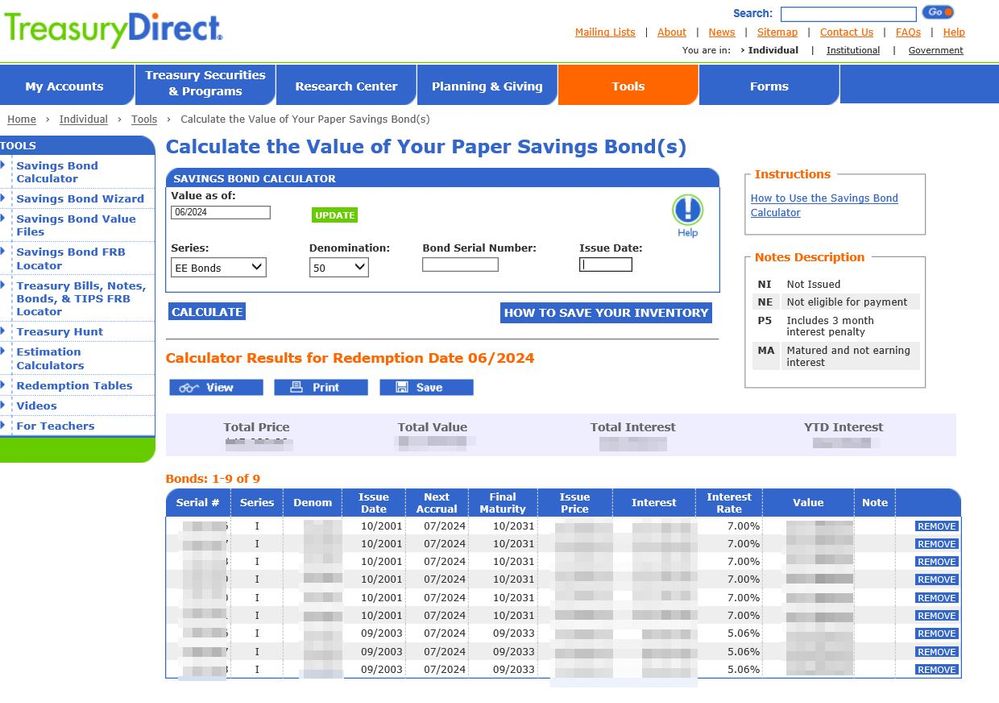Open the Series EE Bonds dropdown
999x703 pixels.
point(219,268)
